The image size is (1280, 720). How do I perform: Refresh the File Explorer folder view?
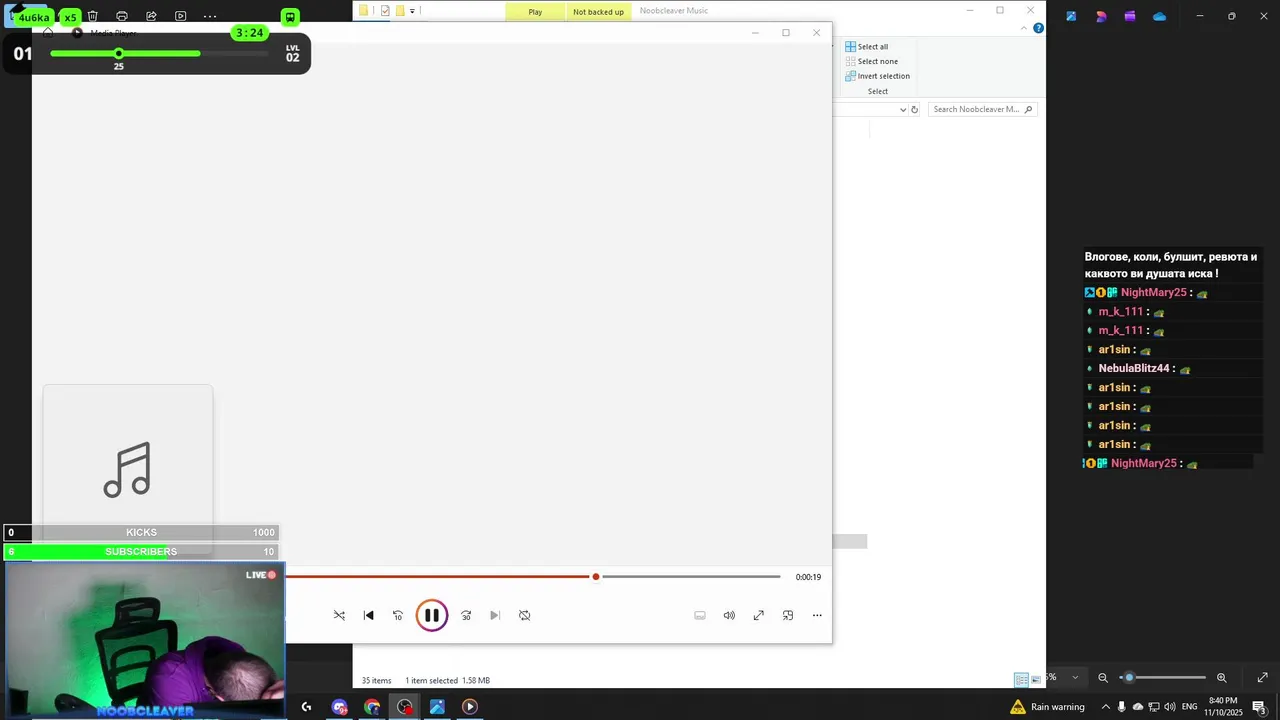tap(914, 109)
